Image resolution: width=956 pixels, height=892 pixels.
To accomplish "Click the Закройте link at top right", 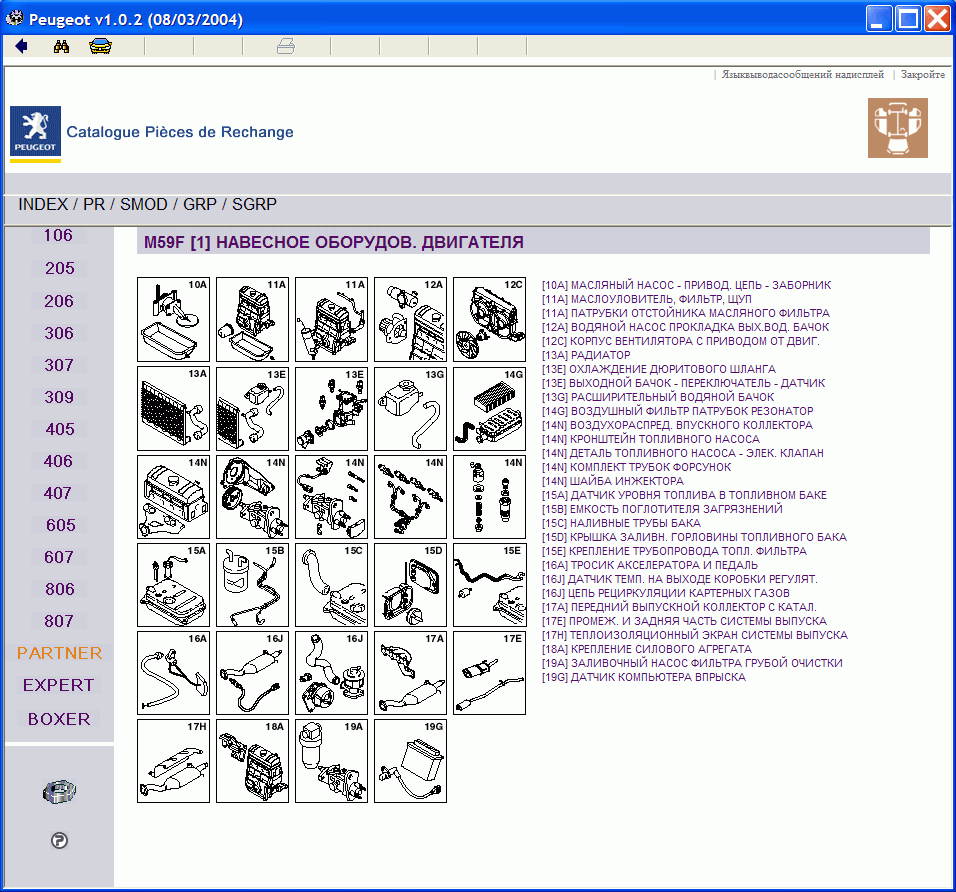I will click(x=922, y=74).
